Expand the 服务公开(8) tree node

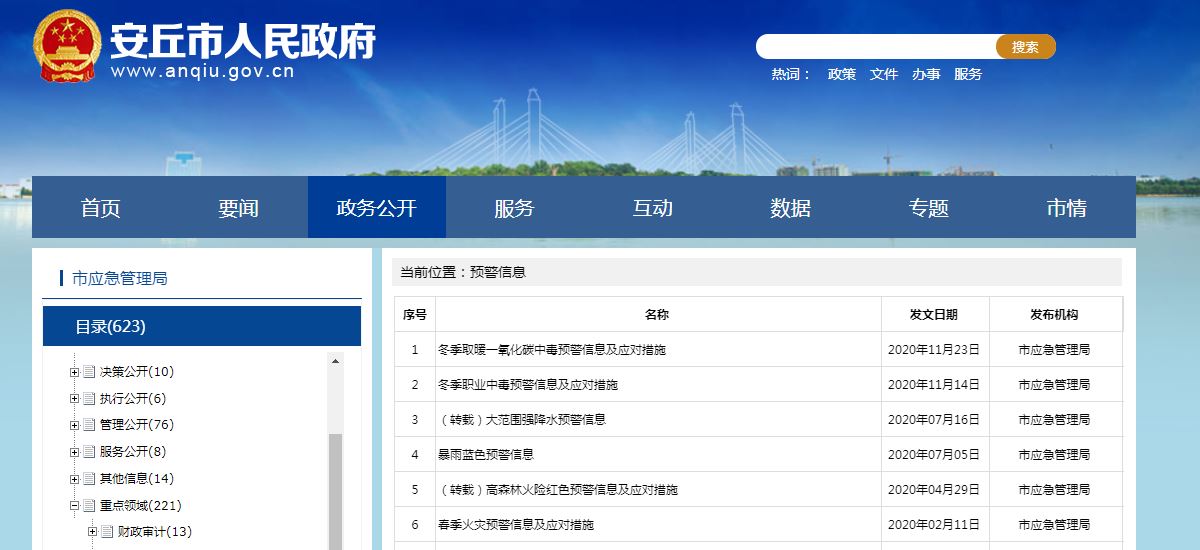click(x=74, y=452)
